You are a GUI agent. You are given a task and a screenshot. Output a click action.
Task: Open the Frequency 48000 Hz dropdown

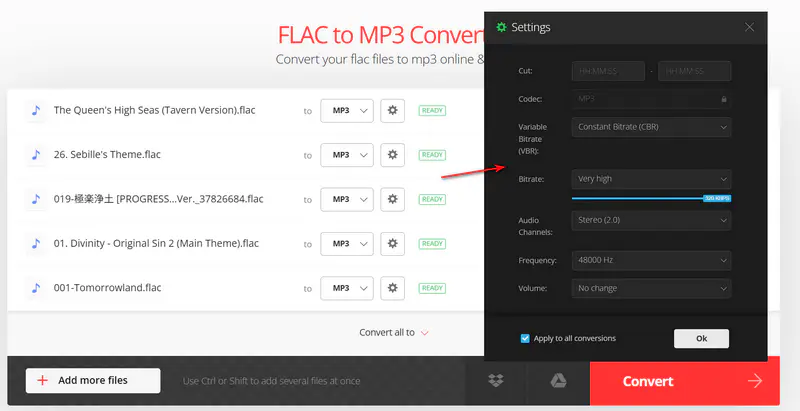click(652, 261)
